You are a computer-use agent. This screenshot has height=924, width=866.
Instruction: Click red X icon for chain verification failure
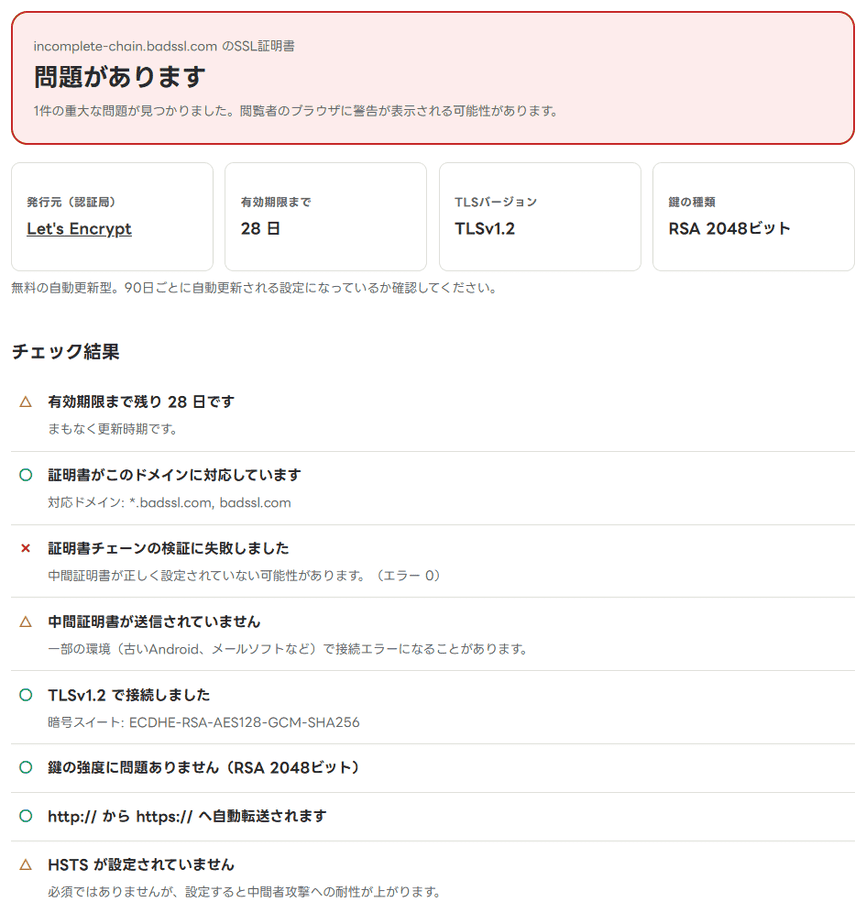pos(25,548)
